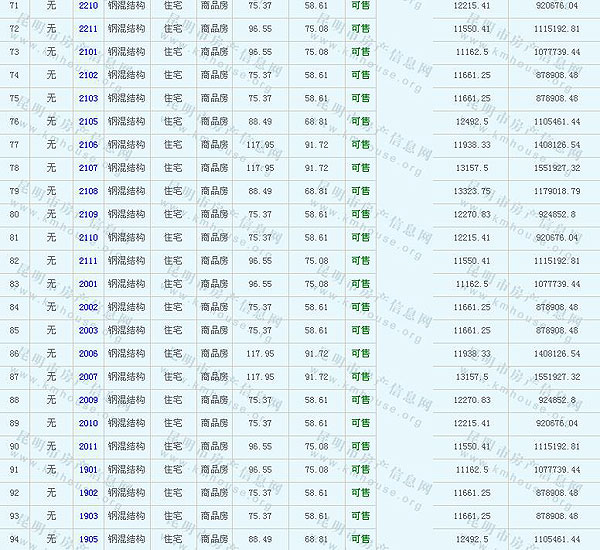The image size is (600, 550).
Task: Open room 2003 details
Action: pos(88,330)
